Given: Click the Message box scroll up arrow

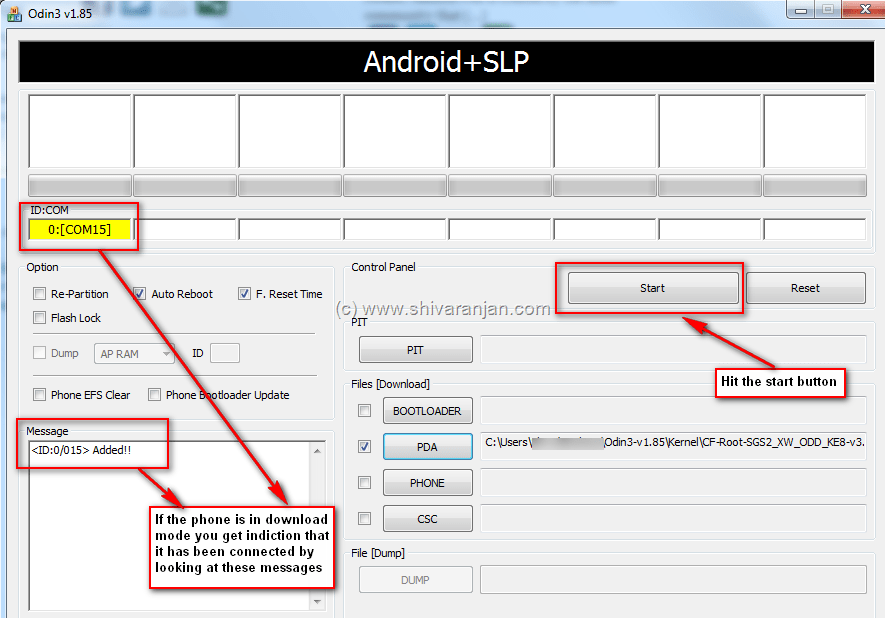Looking at the screenshot, I should click(318, 451).
